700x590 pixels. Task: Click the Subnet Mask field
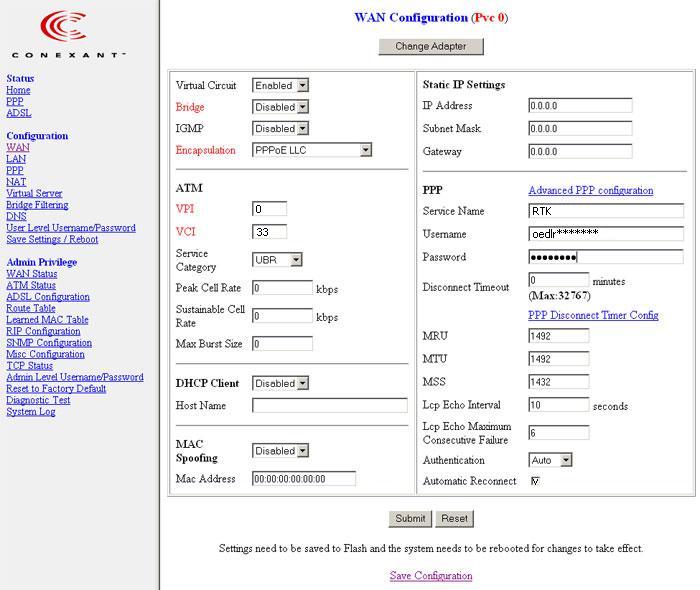click(580, 129)
